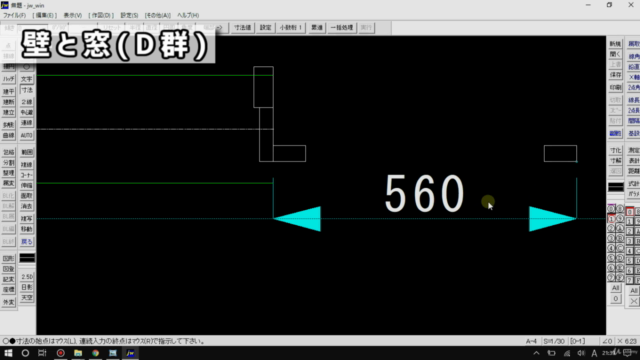640x360 pixels.
Task: Toggle layer group 2 circle button
Action: tap(611, 229)
